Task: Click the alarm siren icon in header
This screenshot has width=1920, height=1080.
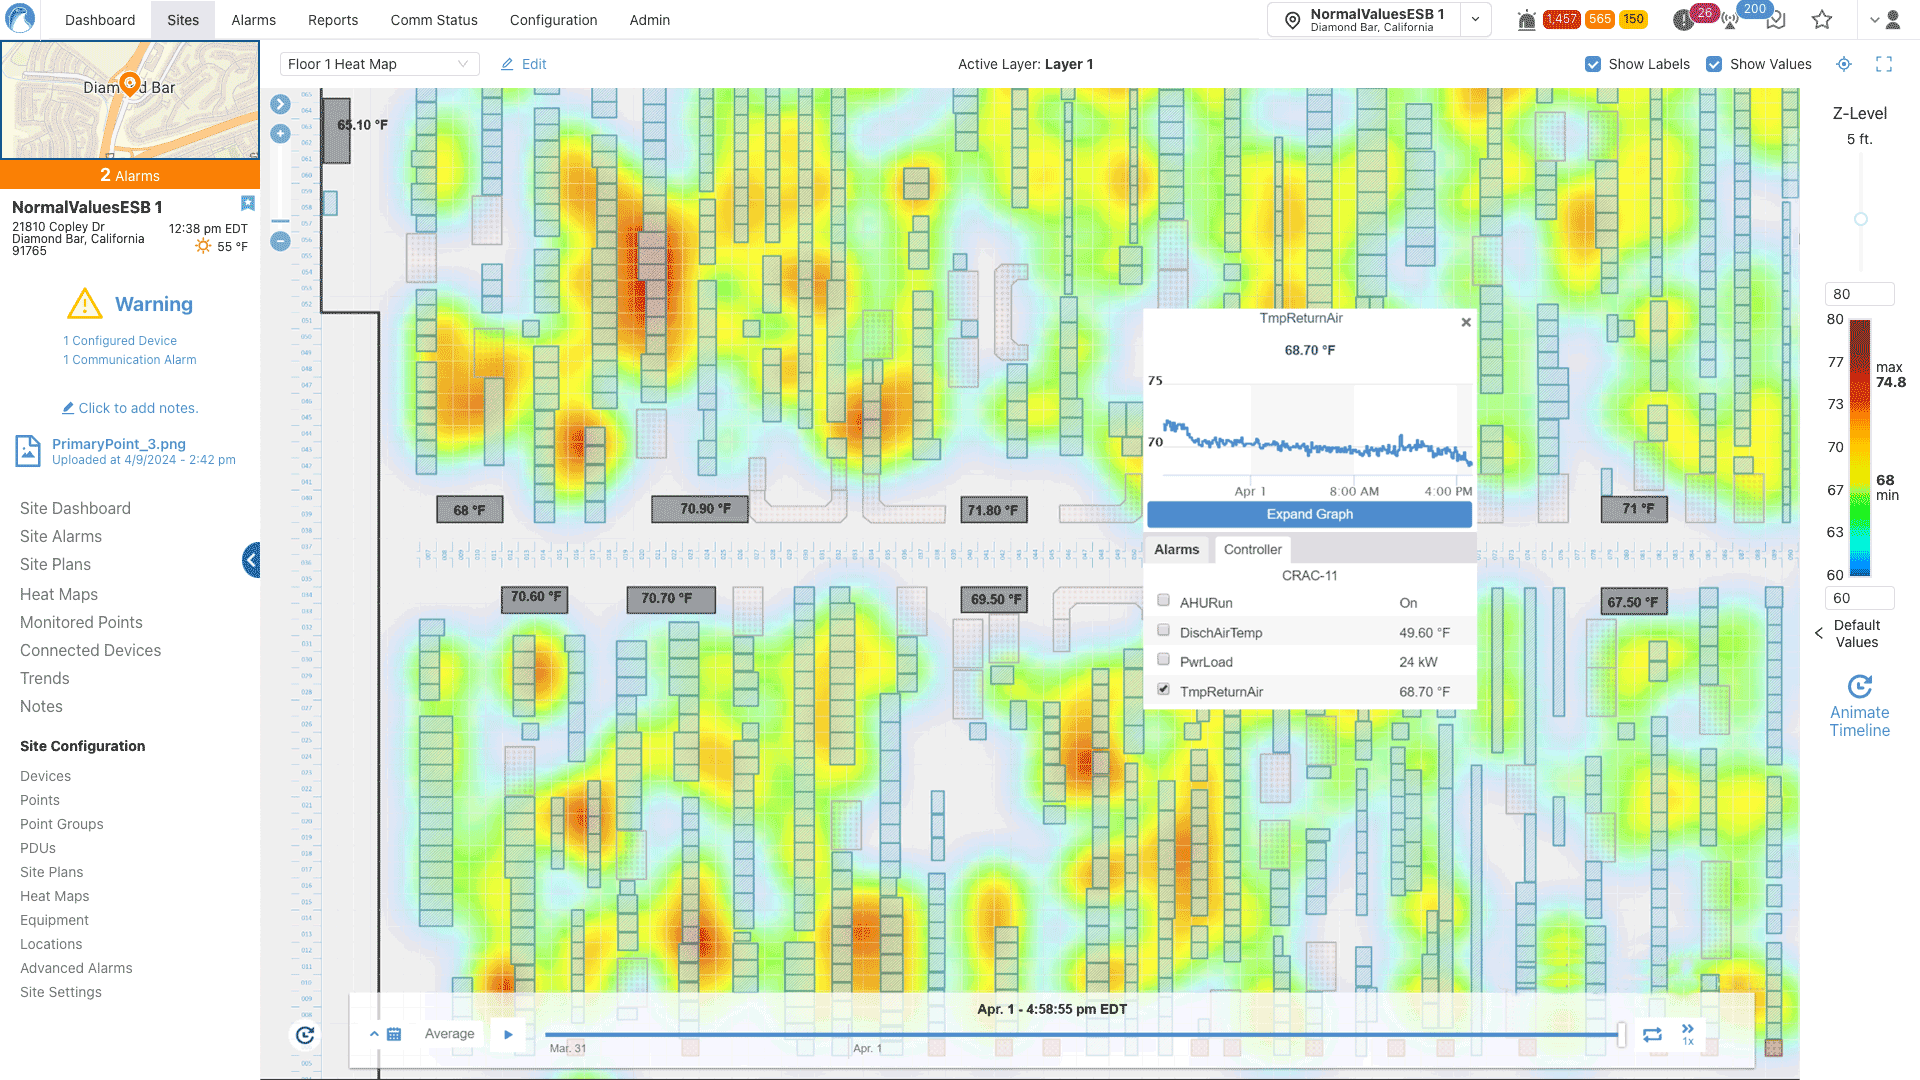Action: tap(1526, 20)
